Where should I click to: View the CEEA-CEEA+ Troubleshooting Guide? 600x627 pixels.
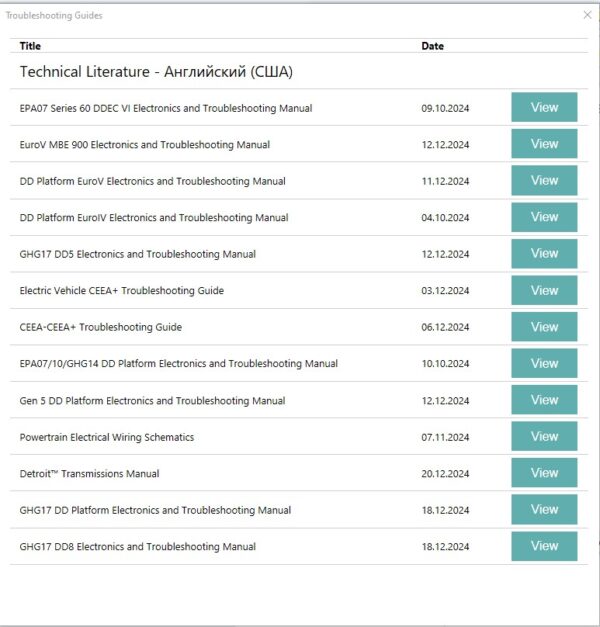tap(544, 326)
